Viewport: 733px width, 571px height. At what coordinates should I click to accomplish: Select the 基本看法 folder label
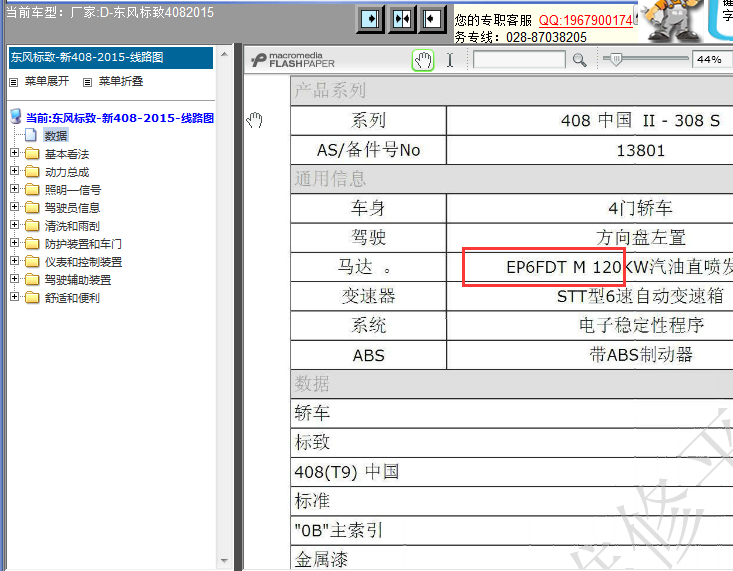(67, 154)
